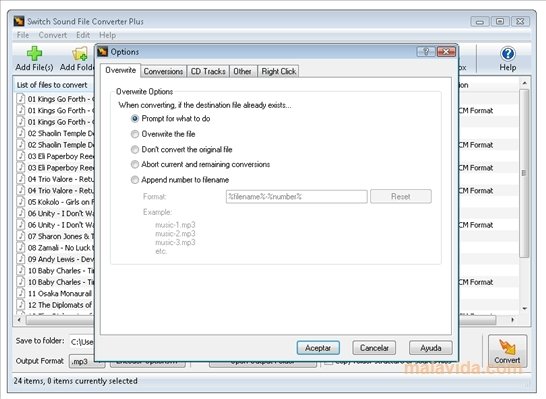The width and height of the screenshot is (546, 399).
Task: Select 'Overwrite the file' radio option
Action: (134, 134)
